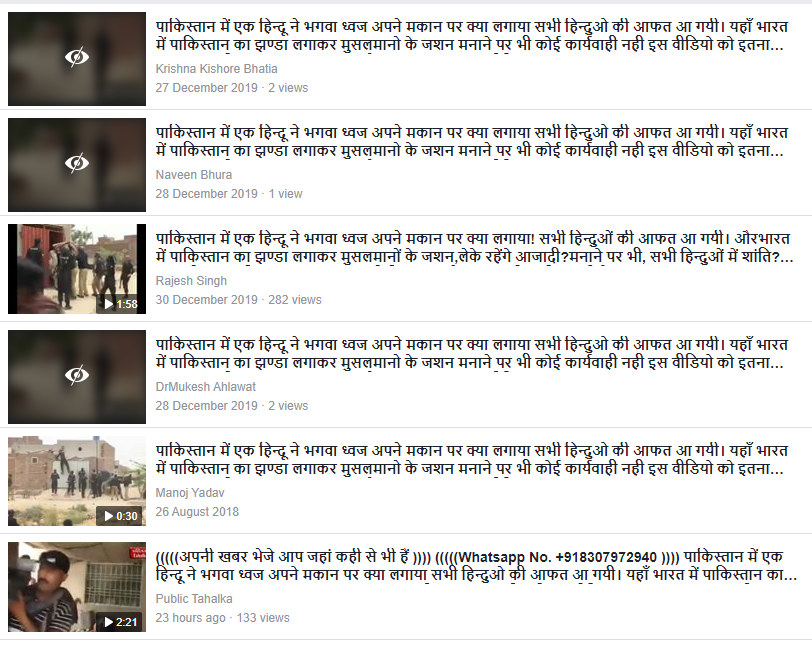Open the Public Tahalka video thumbnail
This screenshot has height=648, width=812.
click(77, 587)
